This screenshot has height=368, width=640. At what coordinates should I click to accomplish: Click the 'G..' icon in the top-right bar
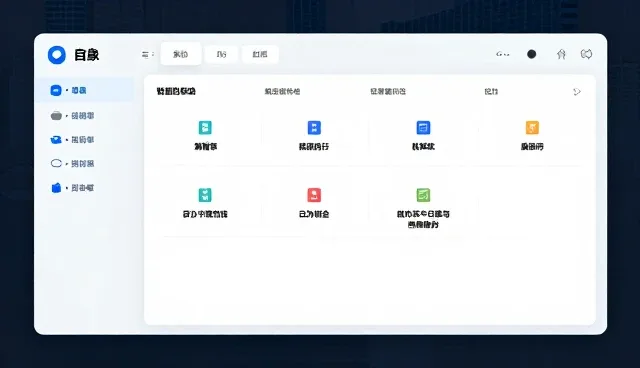coord(502,54)
